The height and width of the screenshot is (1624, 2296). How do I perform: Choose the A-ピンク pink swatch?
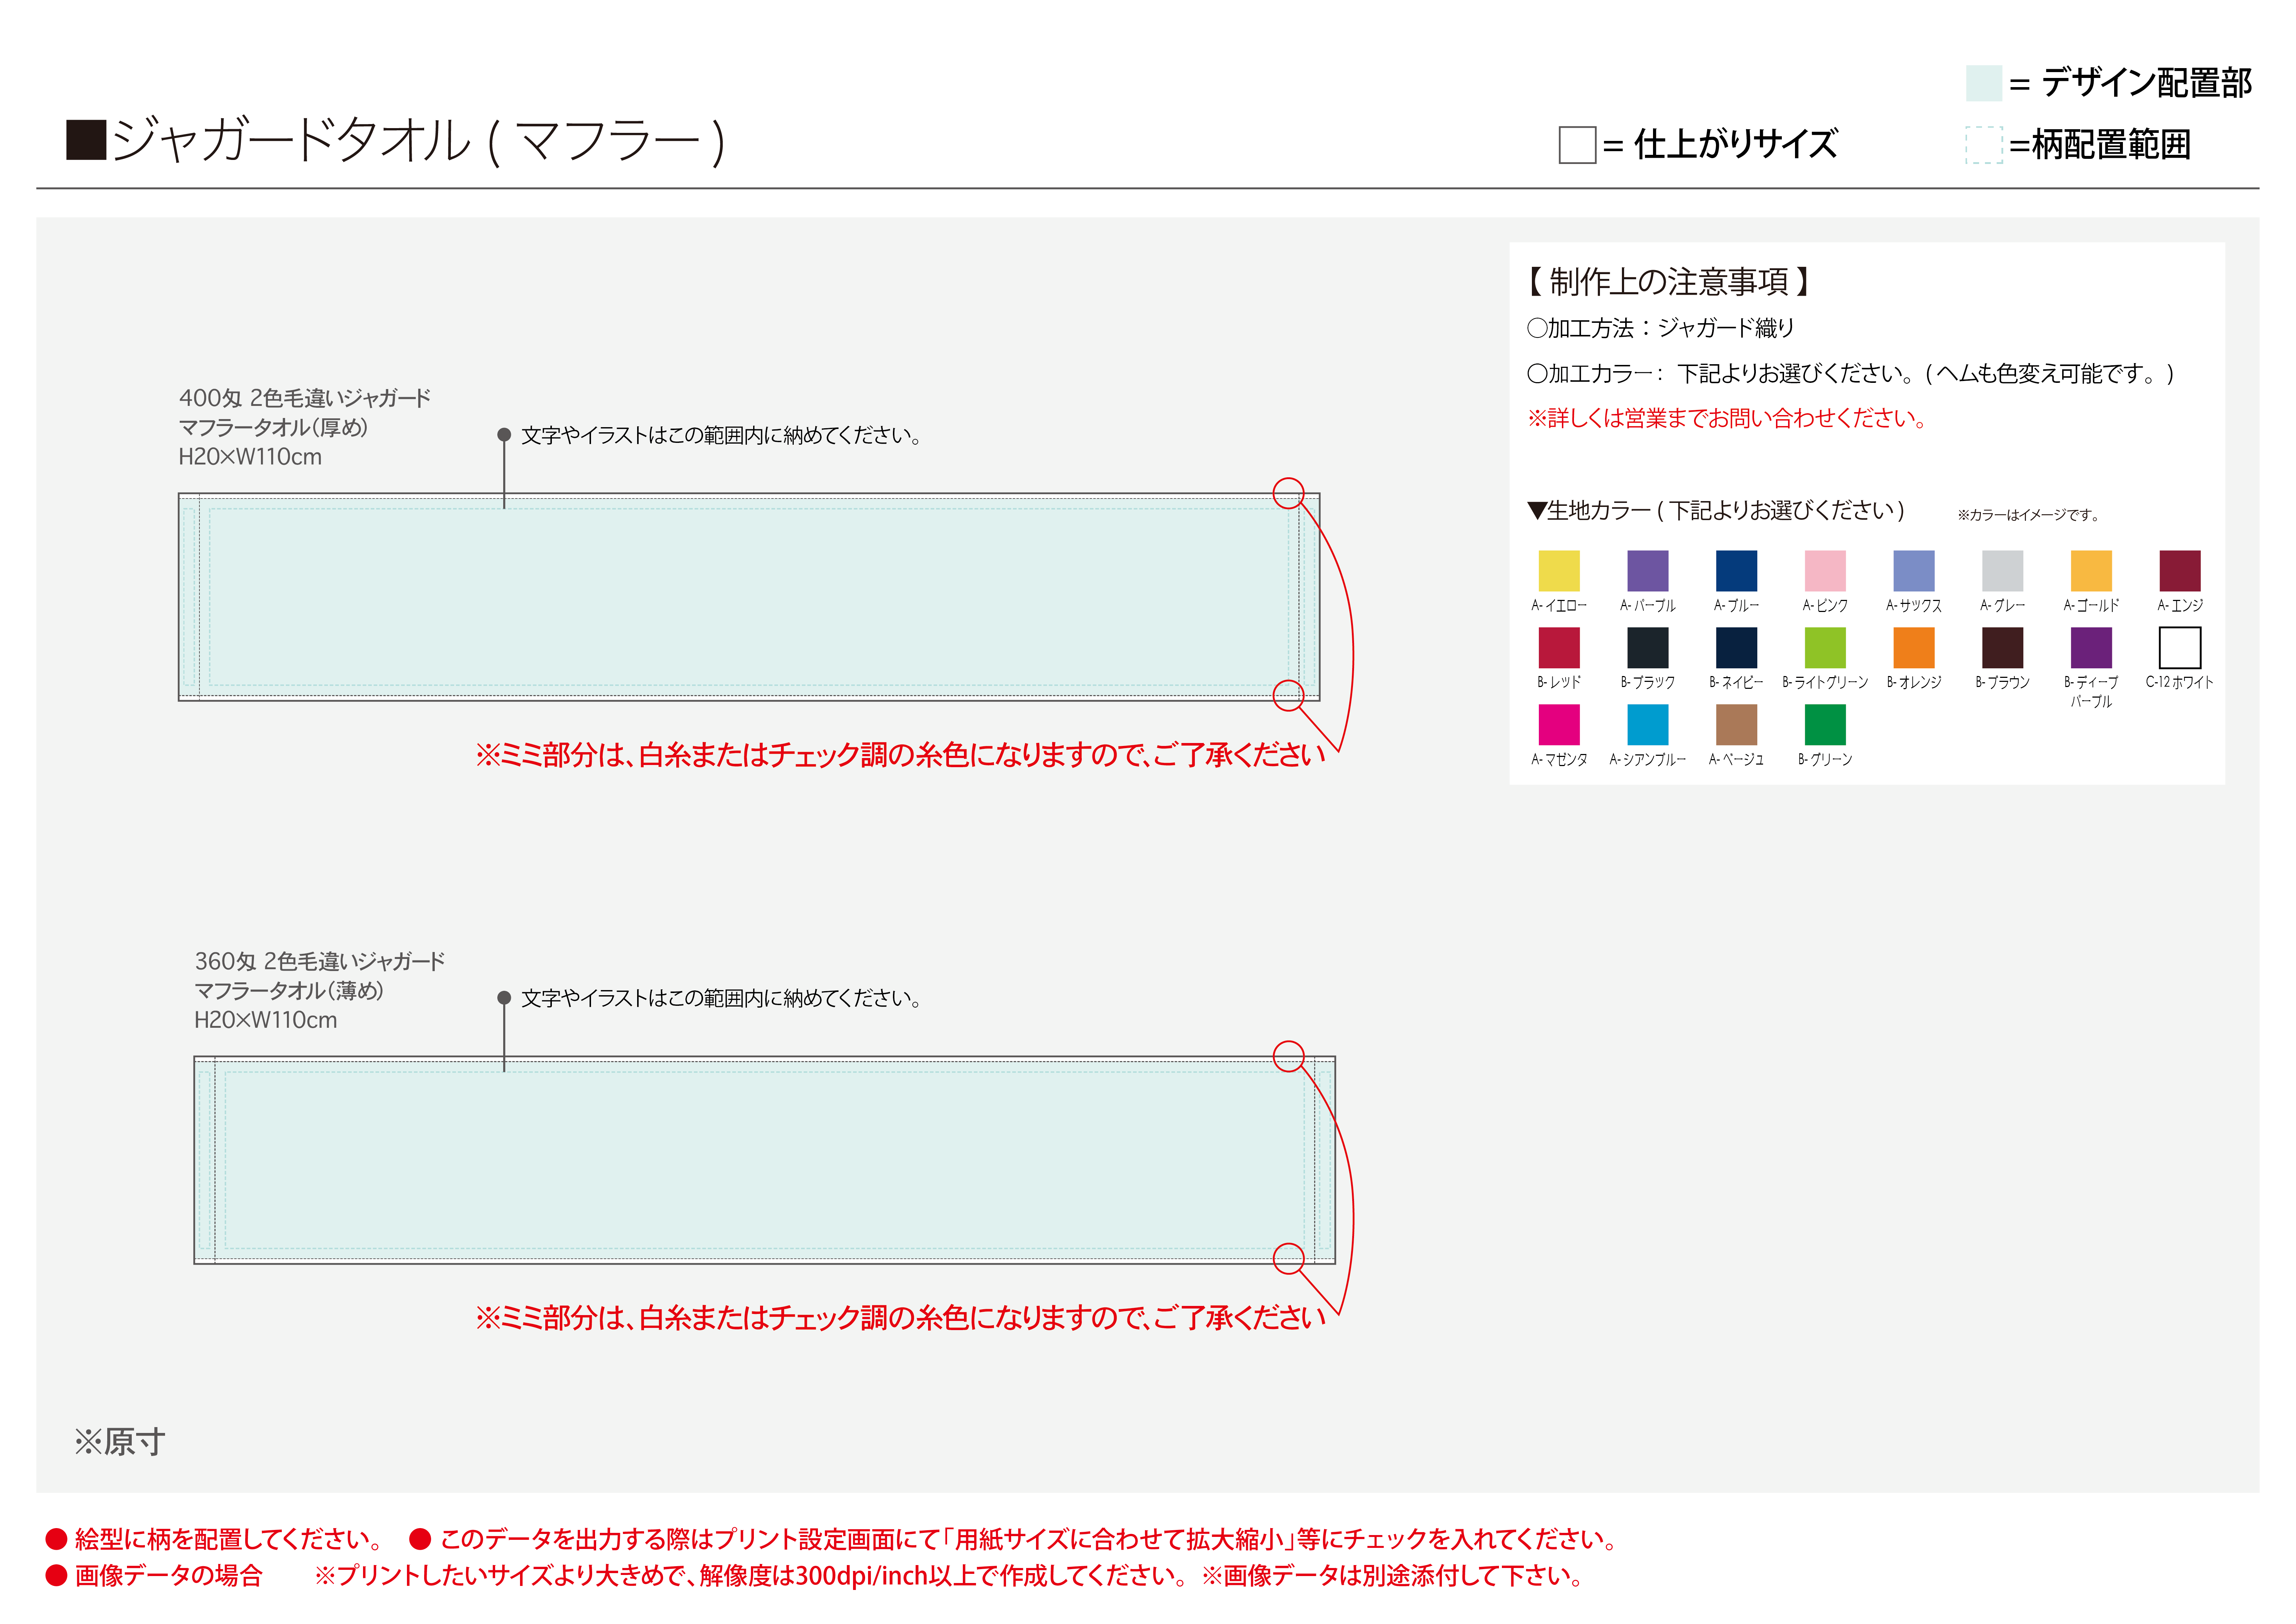point(1825,571)
